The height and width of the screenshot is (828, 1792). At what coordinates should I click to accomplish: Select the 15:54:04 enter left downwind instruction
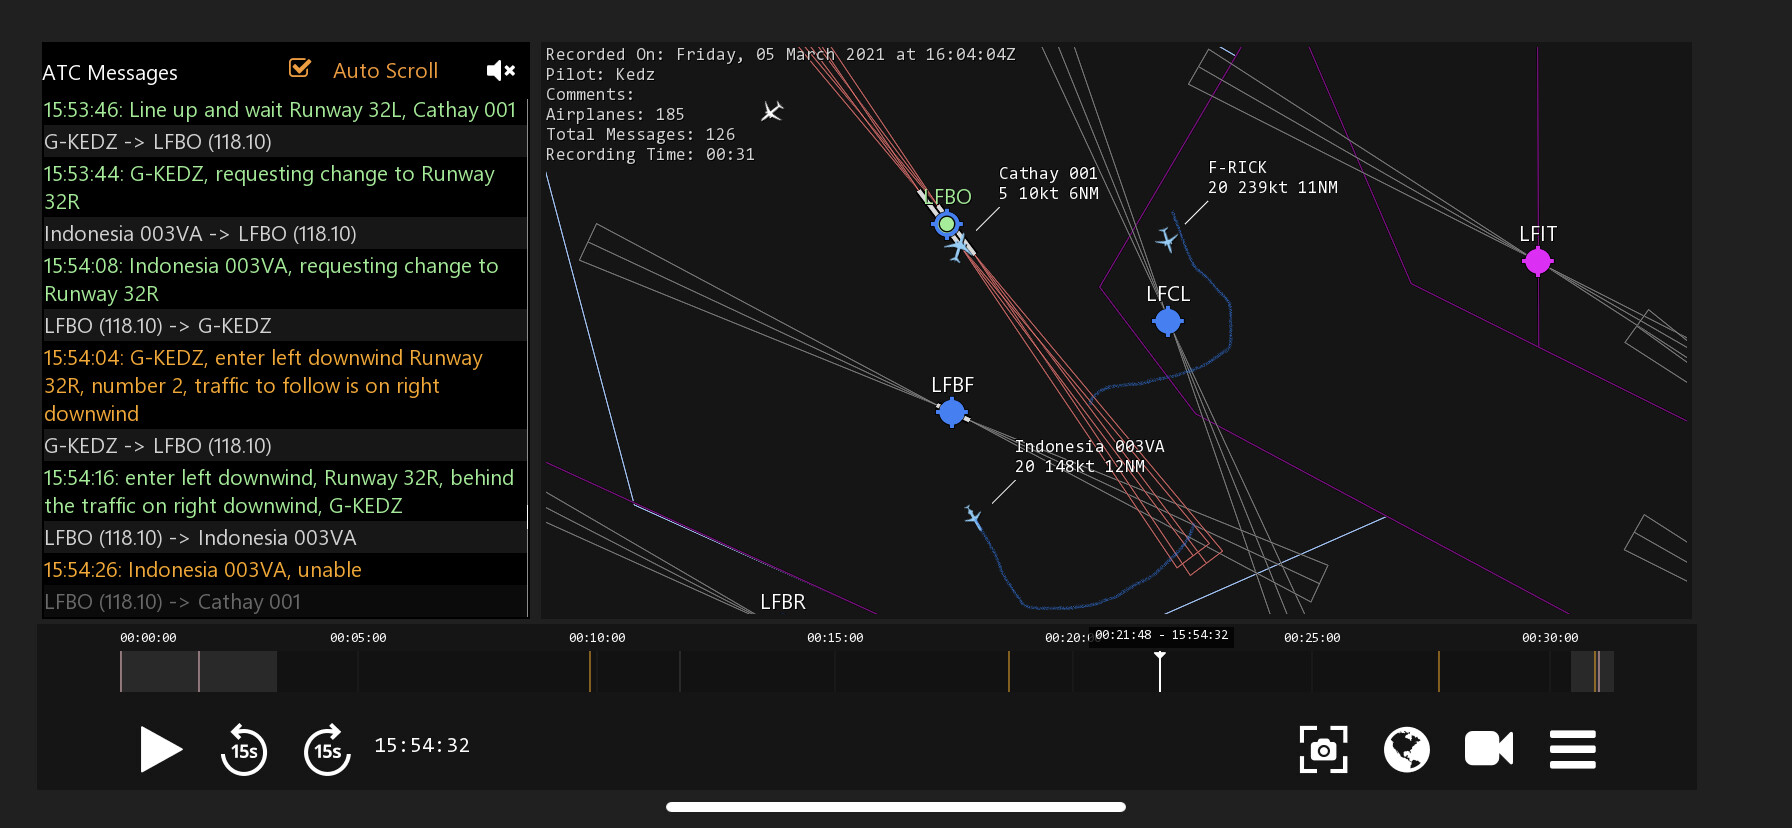[x=284, y=386]
